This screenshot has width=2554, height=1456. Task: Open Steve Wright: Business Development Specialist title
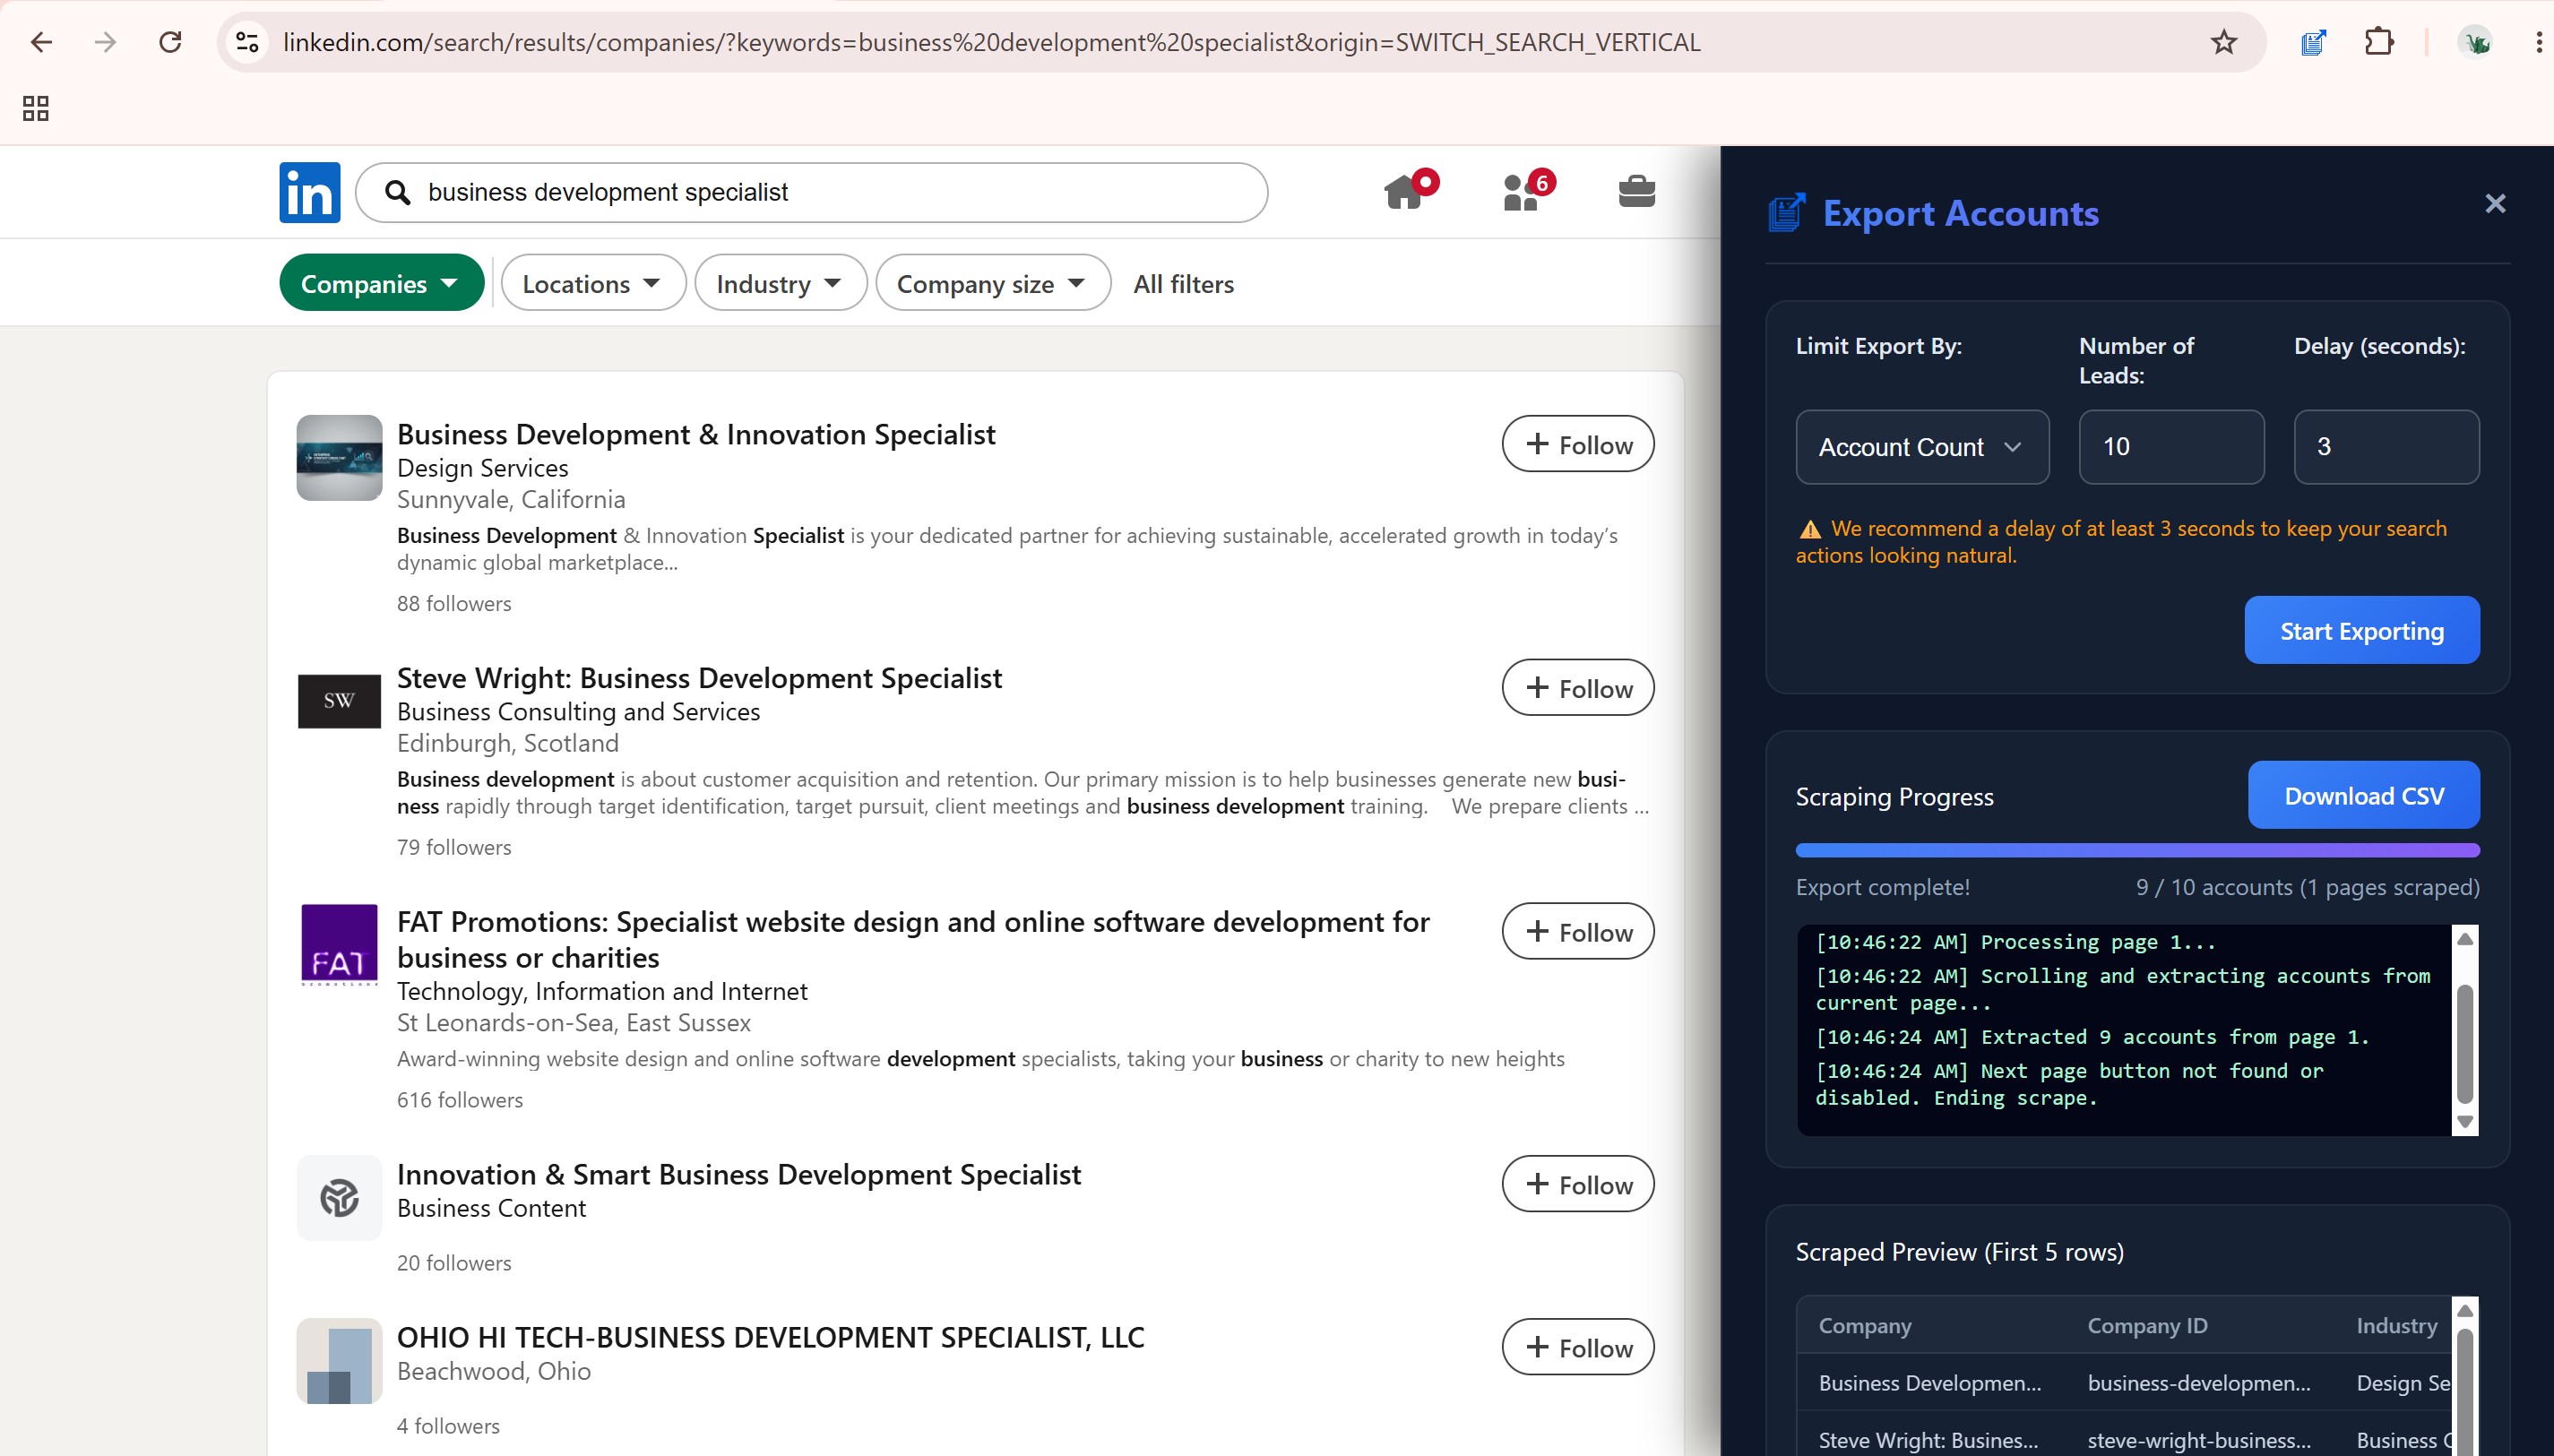coord(699,677)
